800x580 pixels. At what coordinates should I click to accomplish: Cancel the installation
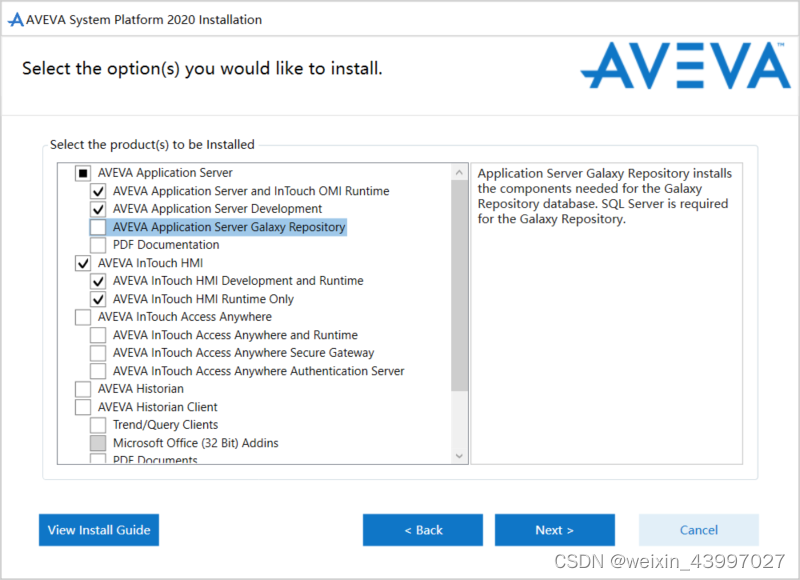coord(698,530)
